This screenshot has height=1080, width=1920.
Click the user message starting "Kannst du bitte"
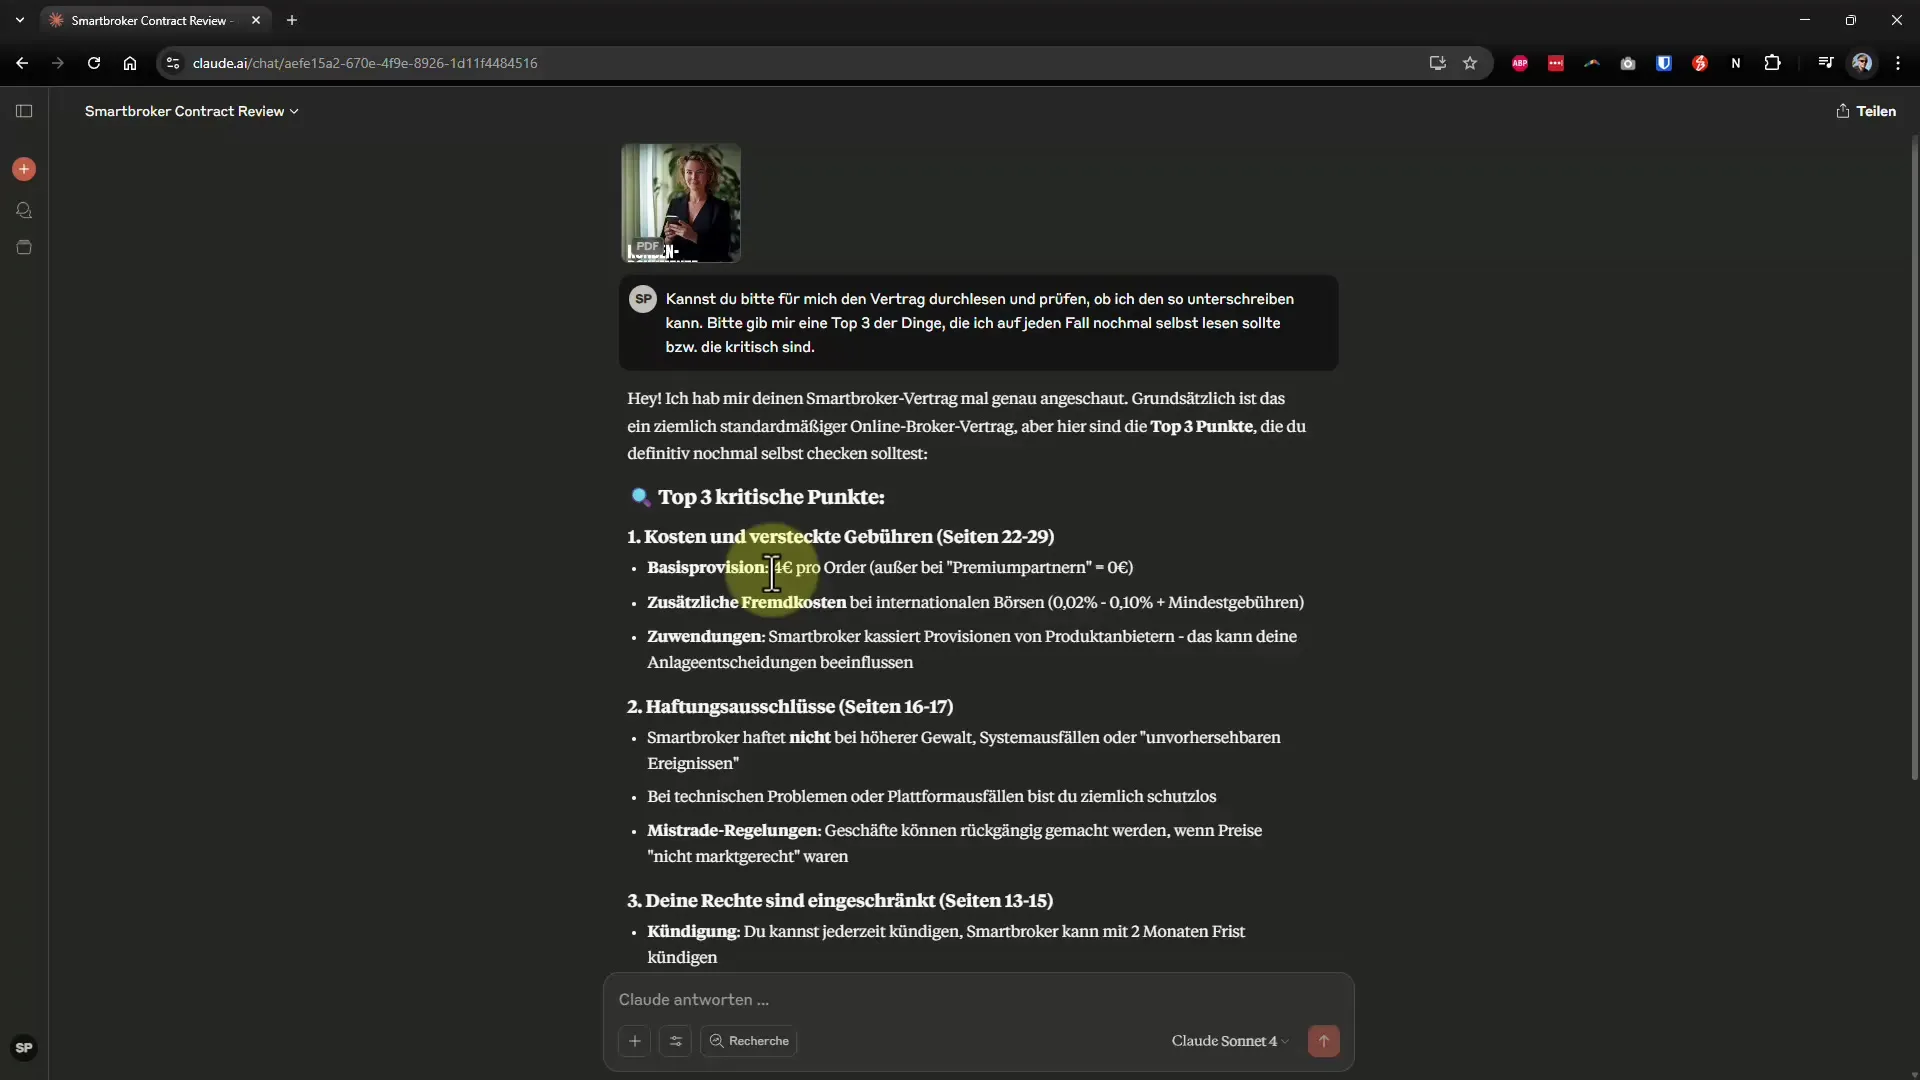click(x=980, y=323)
